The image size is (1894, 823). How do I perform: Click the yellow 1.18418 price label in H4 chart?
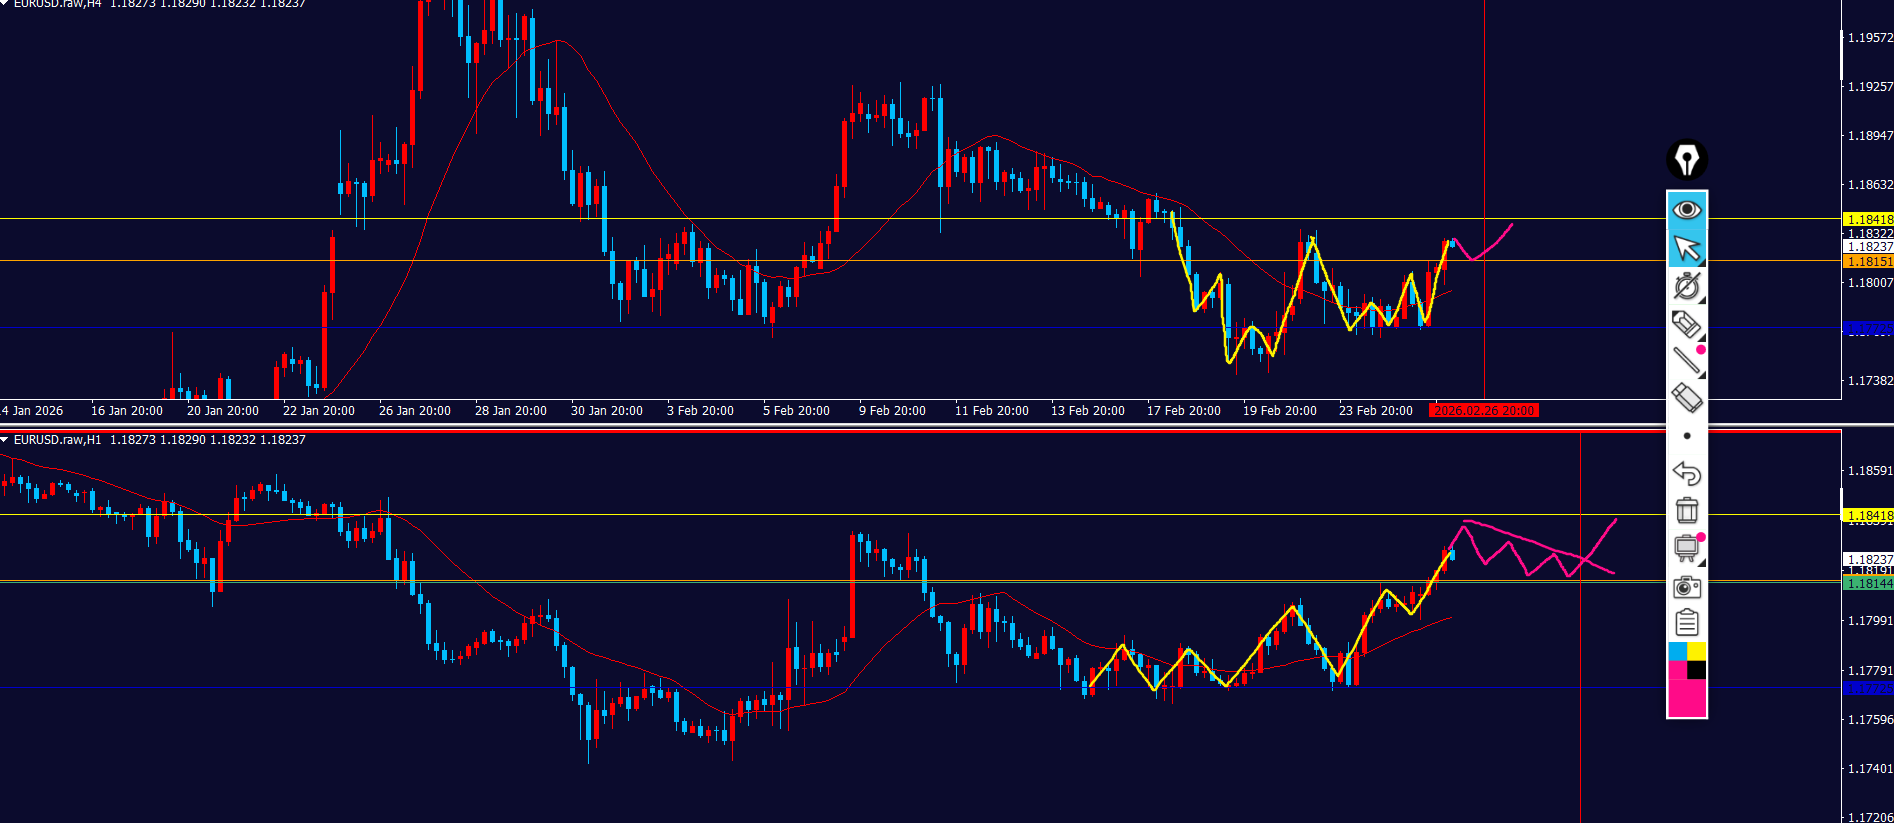(x=1868, y=219)
